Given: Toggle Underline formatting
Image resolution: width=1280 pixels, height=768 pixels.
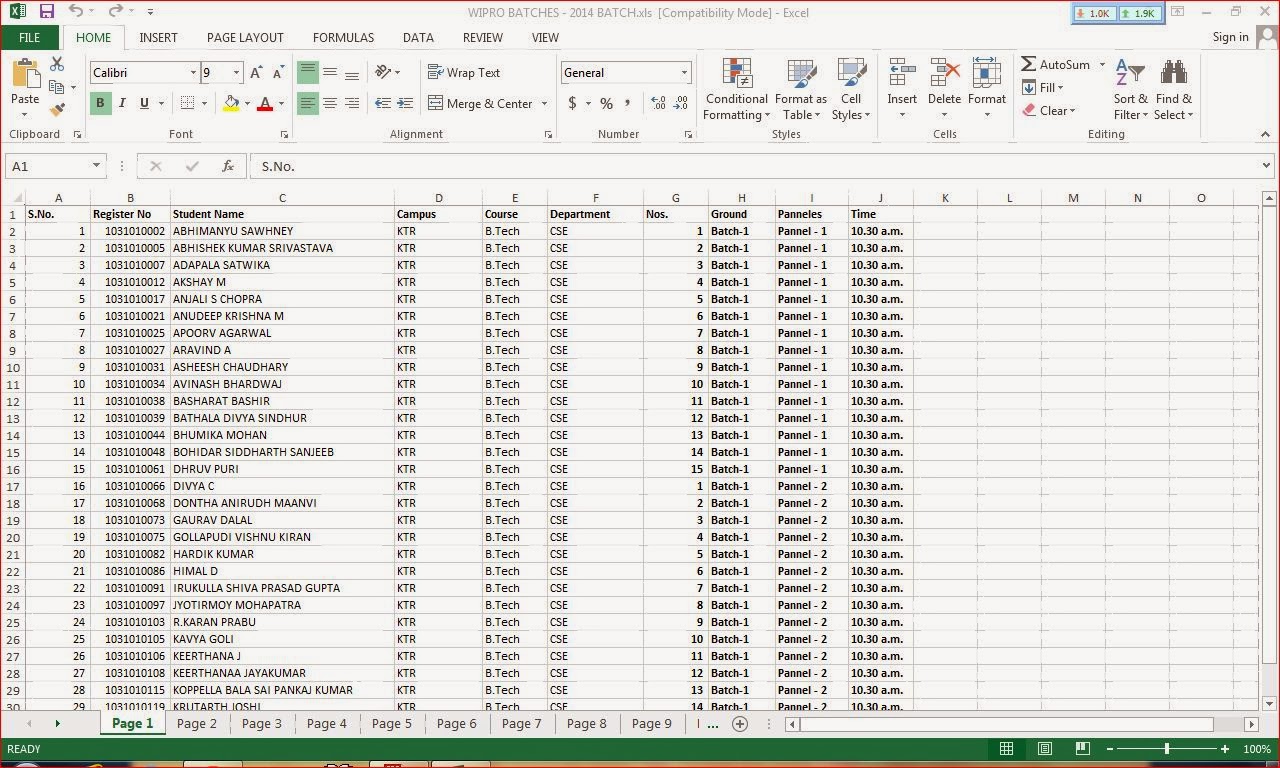Looking at the screenshot, I should (x=144, y=103).
